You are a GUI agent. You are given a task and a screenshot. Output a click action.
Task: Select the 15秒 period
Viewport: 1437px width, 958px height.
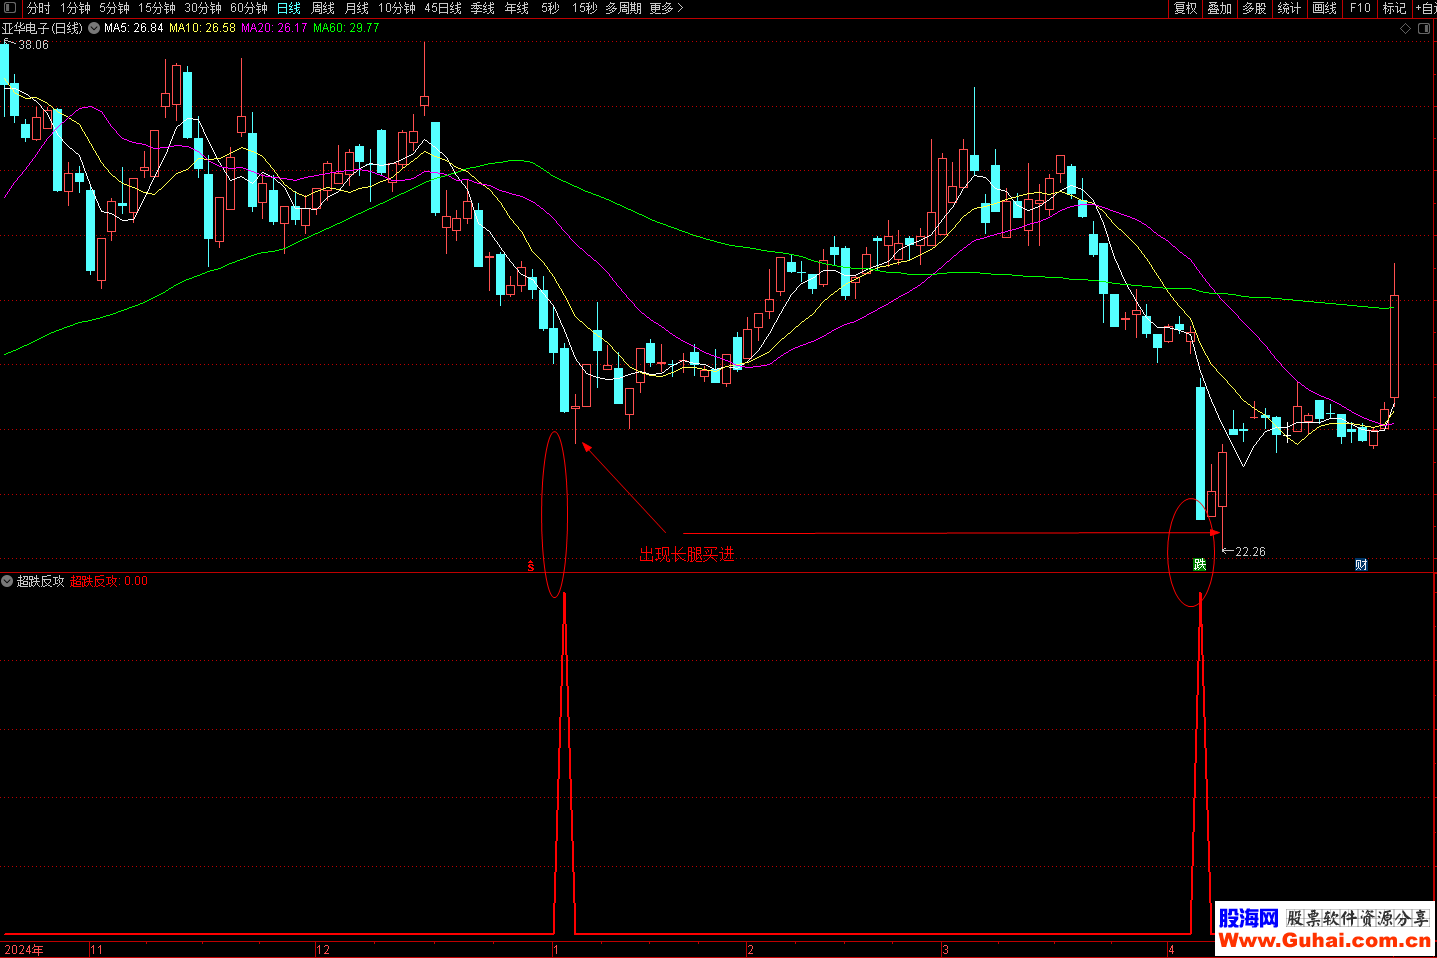point(584,8)
